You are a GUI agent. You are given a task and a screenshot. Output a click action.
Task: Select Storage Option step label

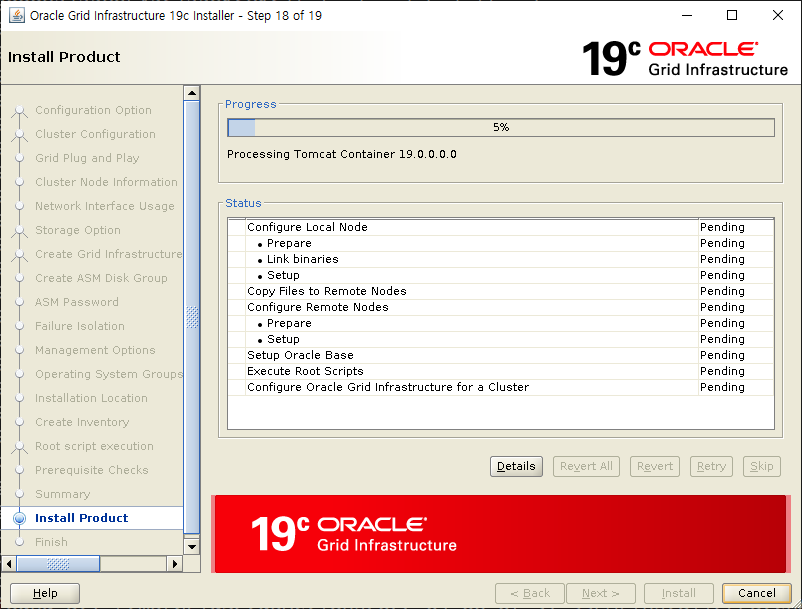pyautogui.click(x=78, y=231)
